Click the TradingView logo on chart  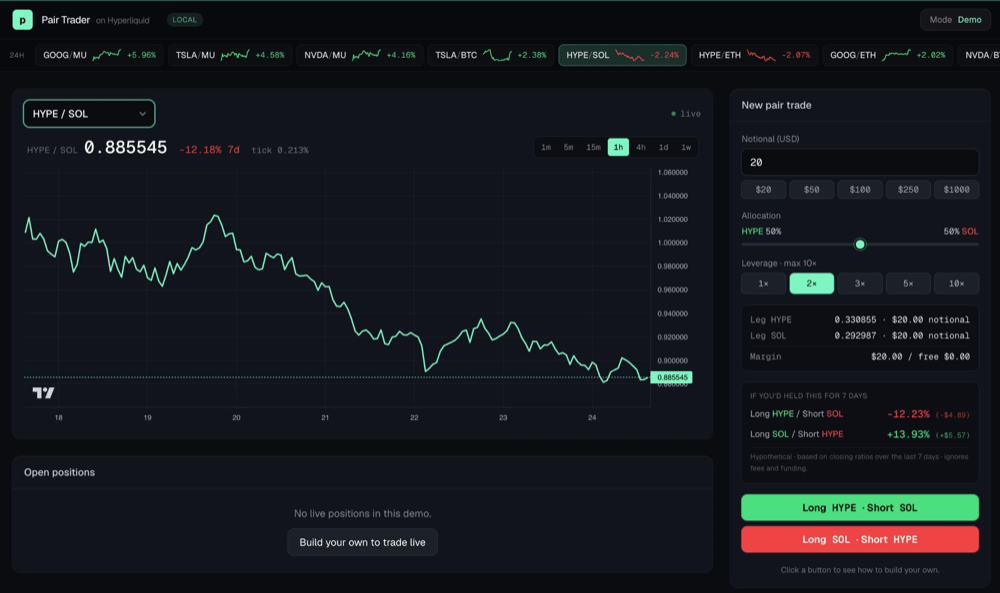point(43,393)
